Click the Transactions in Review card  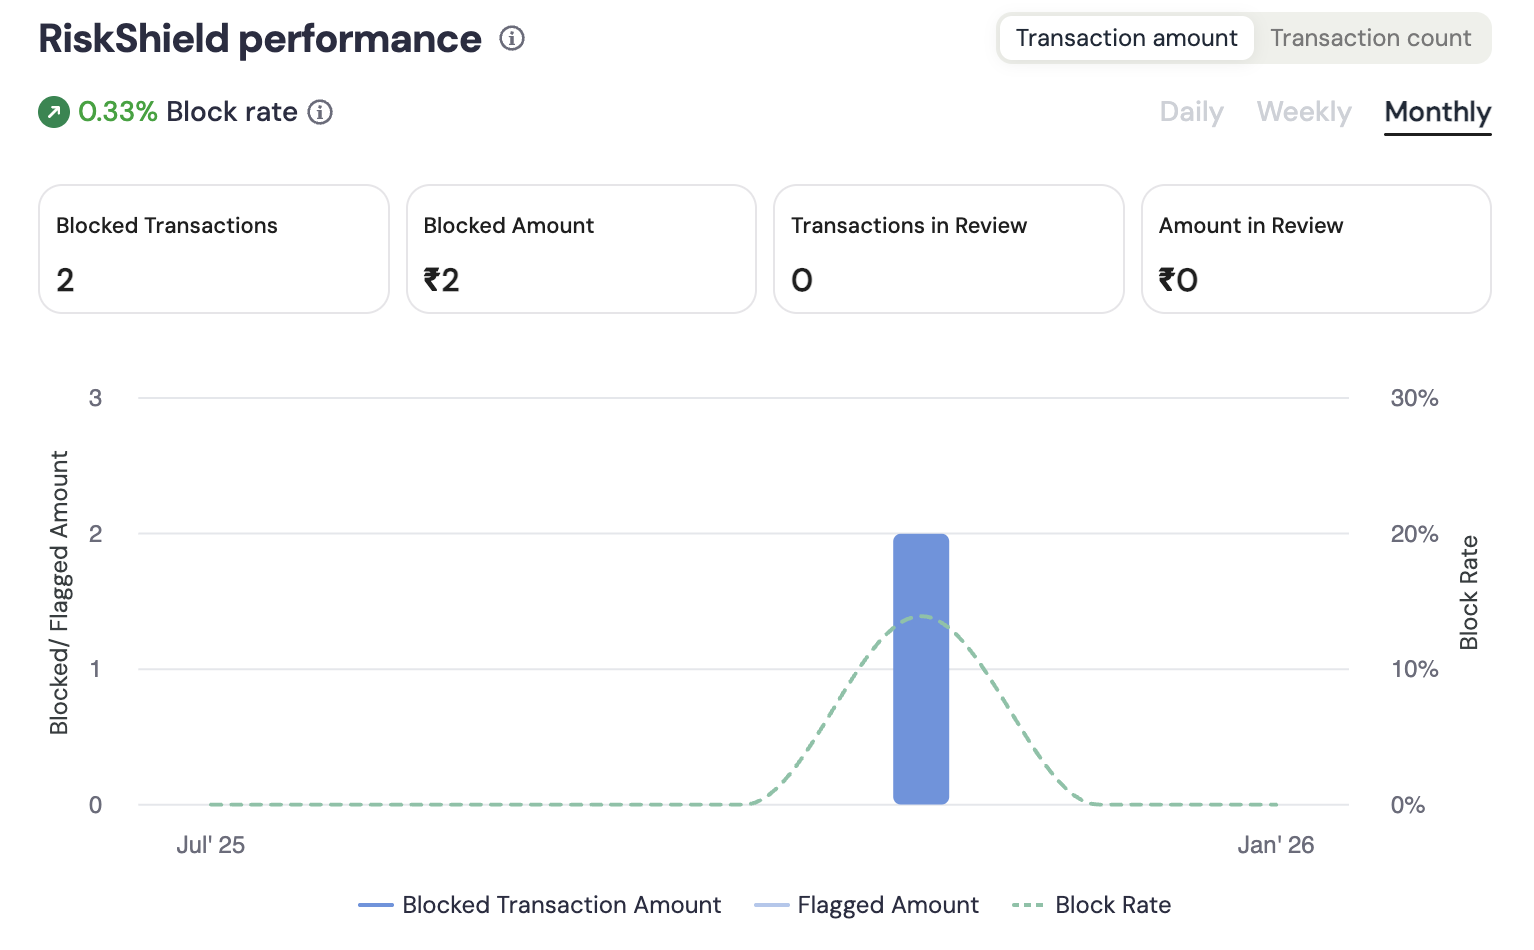tap(948, 249)
